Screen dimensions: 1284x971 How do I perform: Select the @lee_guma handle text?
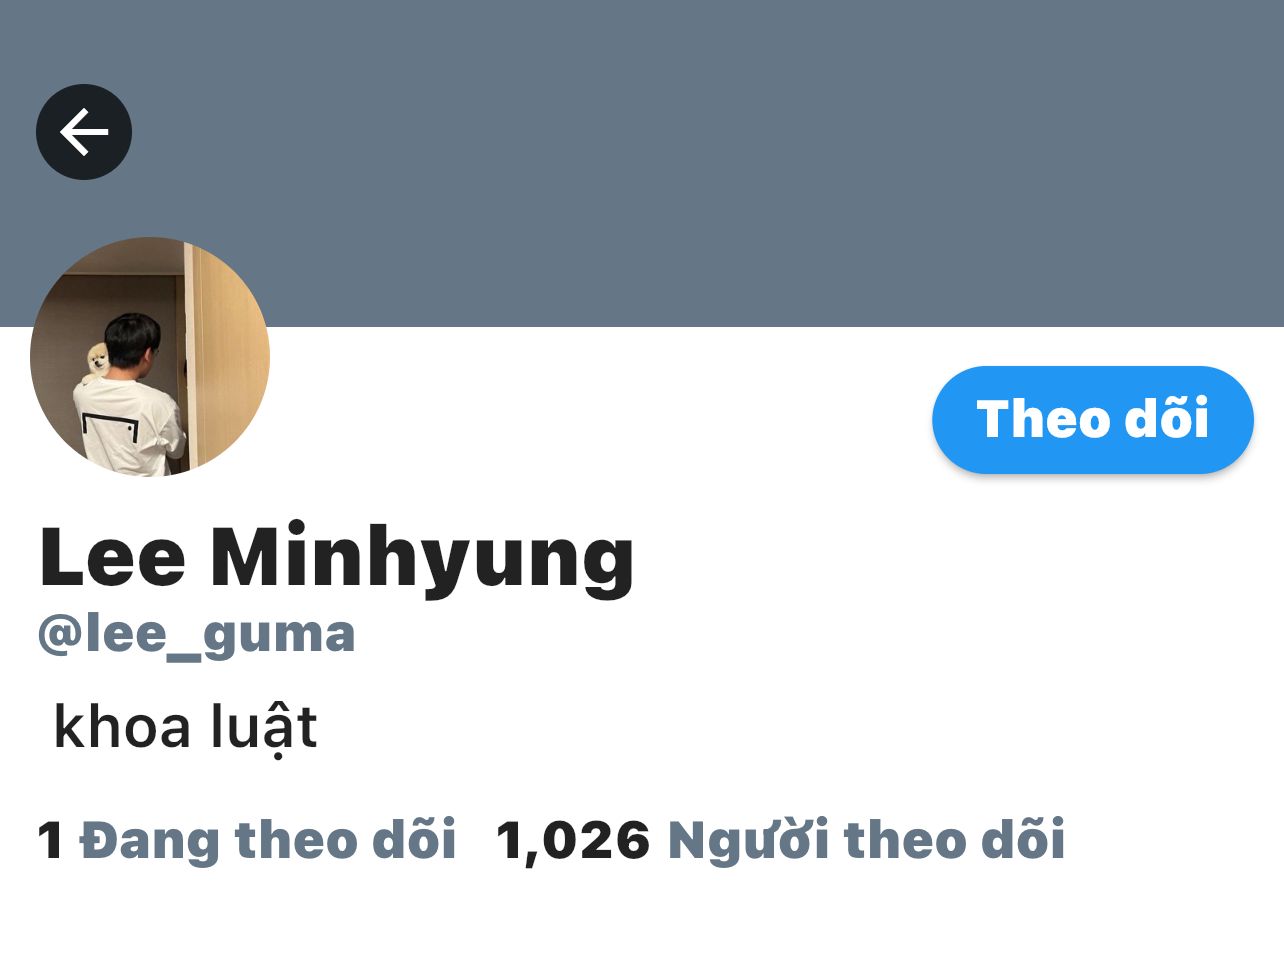point(196,635)
